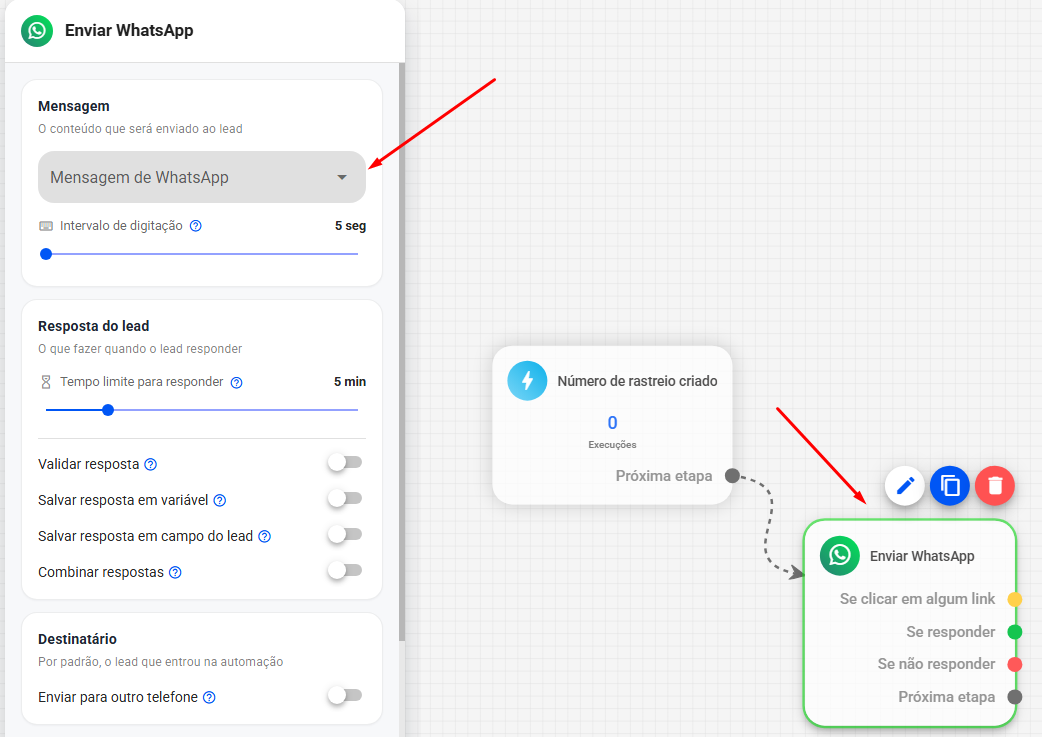Click the green 'Se responder' output connector
The height and width of the screenshot is (737, 1042).
[x=1015, y=631]
